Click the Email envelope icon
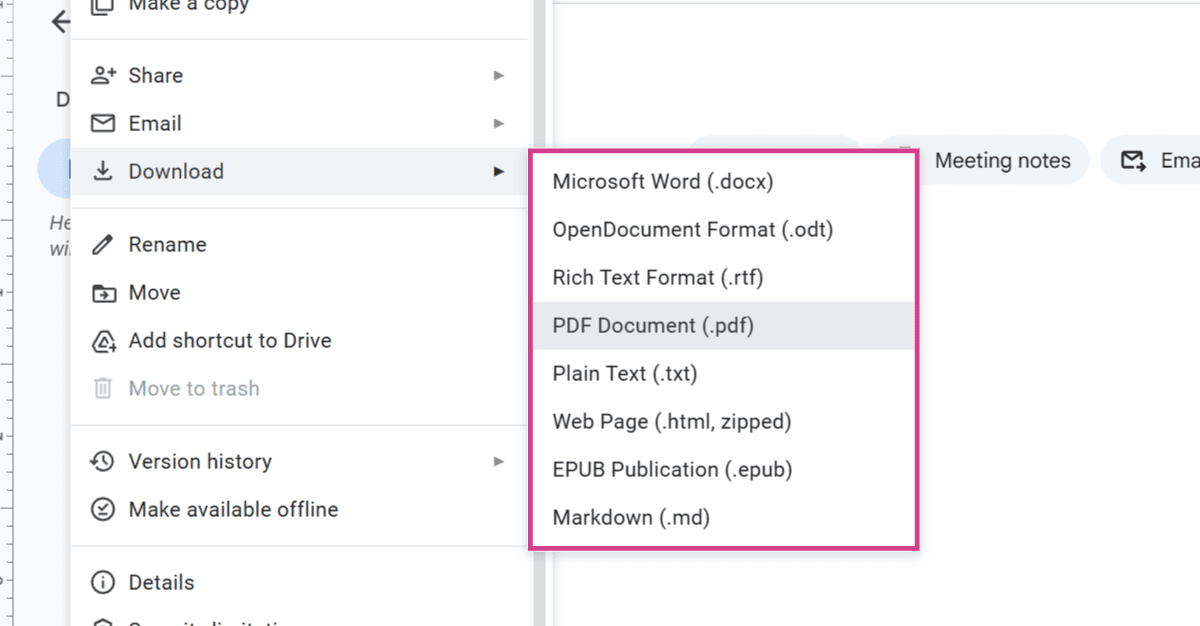 103,123
